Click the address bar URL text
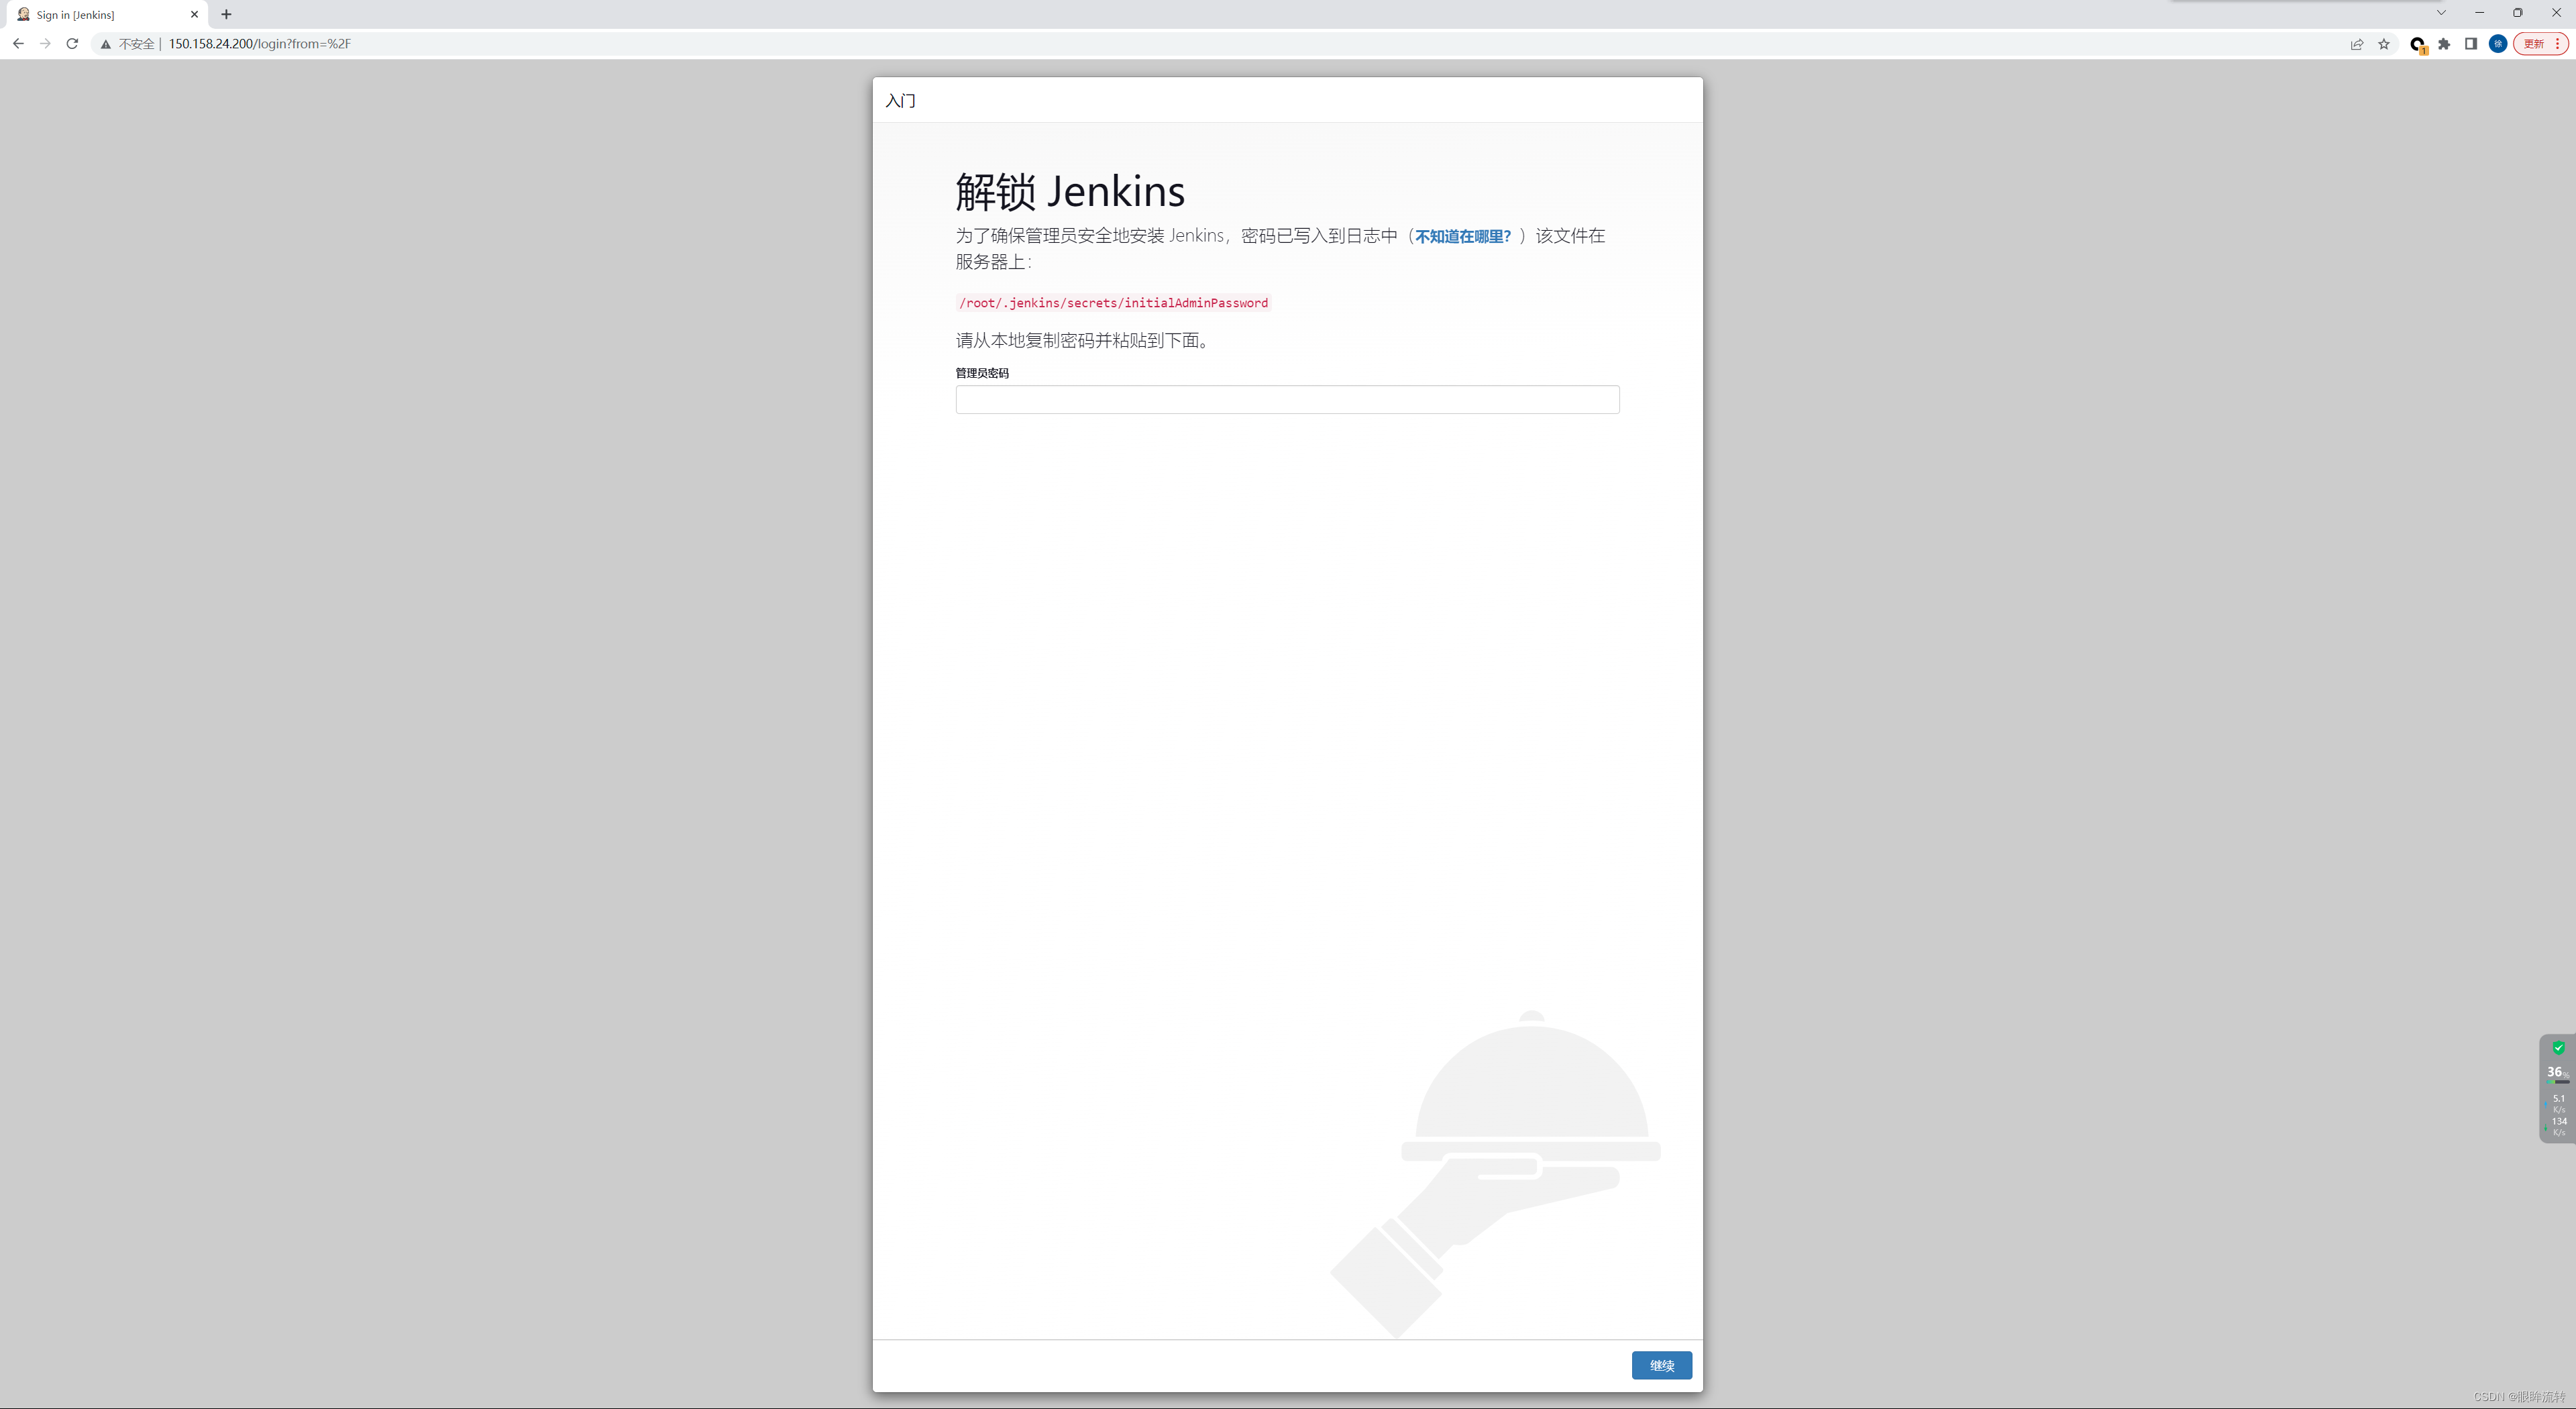 point(259,44)
